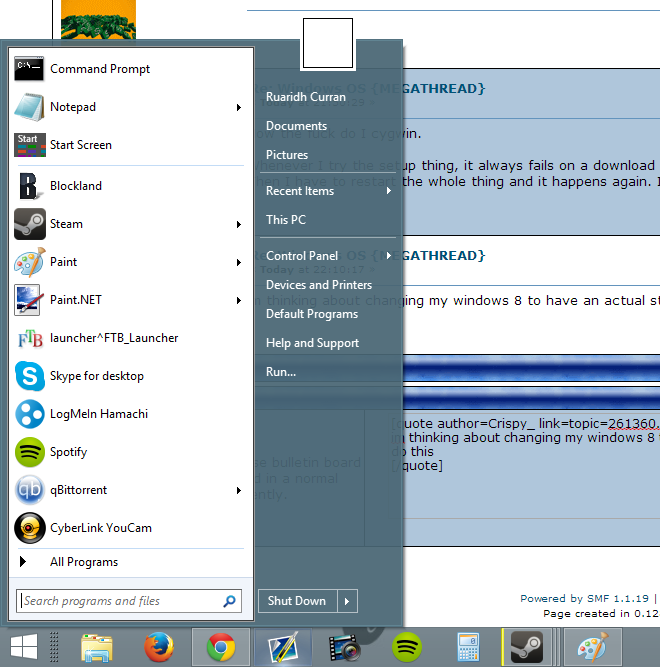Click the Windows Start button on taskbar
660x667 pixels.
tap(23, 647)
